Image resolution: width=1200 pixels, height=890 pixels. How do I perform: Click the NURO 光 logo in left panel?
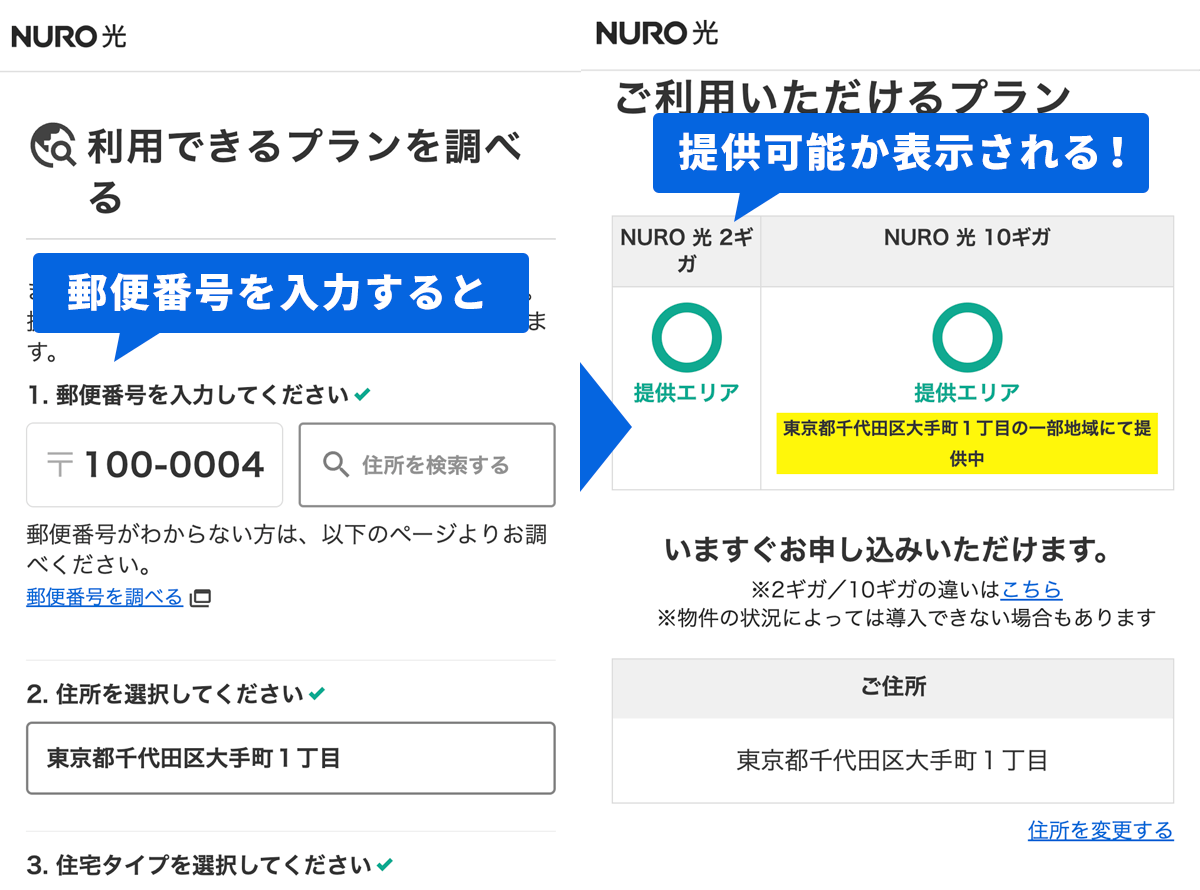point(68,37)
